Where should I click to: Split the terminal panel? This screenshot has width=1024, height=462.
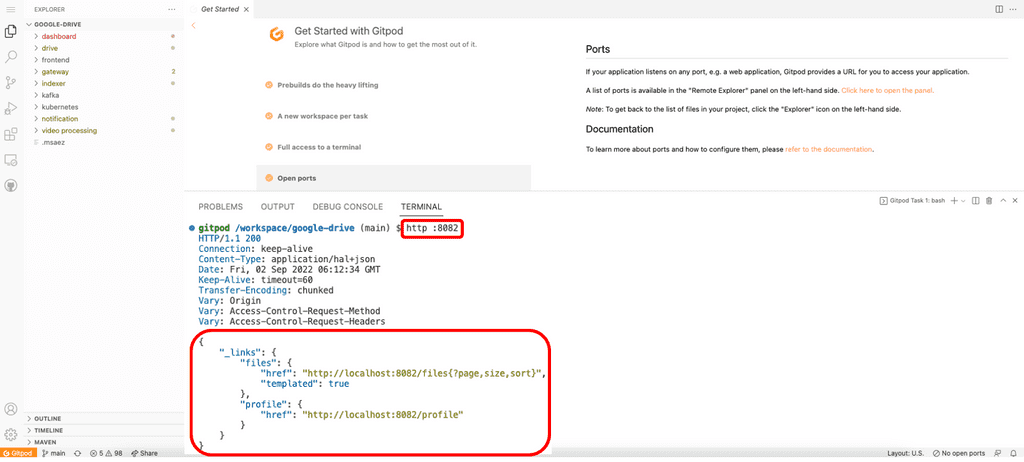(975, 201)
